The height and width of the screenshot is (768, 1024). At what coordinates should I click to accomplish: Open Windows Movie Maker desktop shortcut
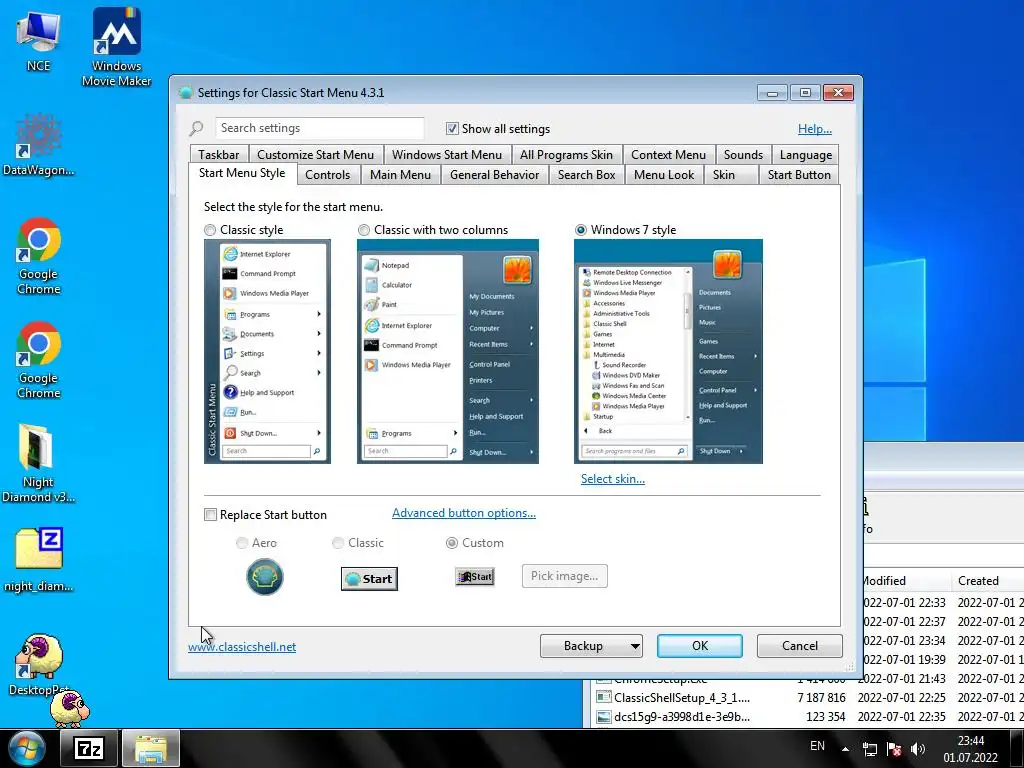[x=116, y=47]
